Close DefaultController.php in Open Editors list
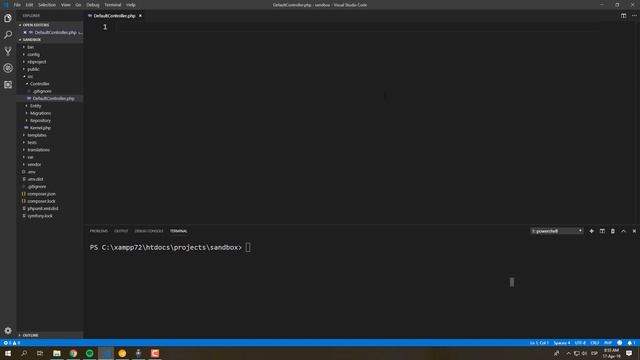Image resolution: width=640 pixels, height=360 pixels. [25, 32]
